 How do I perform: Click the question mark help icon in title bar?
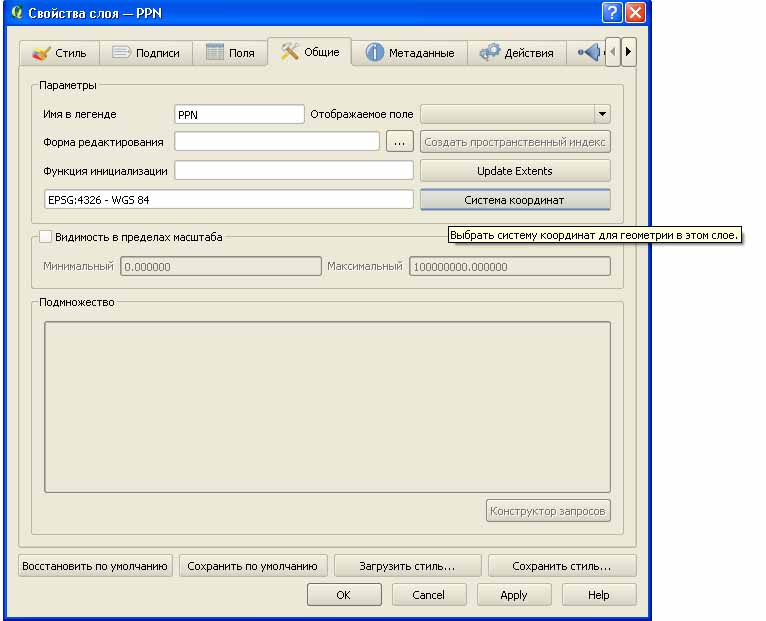(612, 13)
